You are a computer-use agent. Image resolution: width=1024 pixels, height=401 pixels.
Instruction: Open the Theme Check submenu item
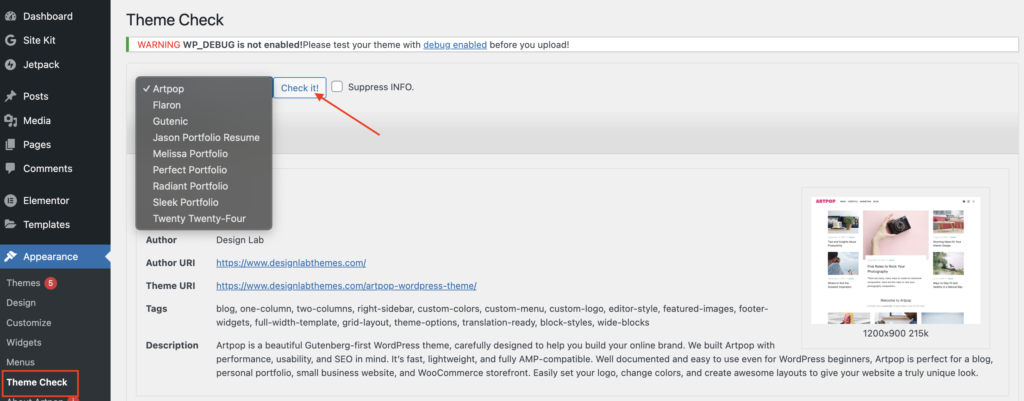(37, 382)
